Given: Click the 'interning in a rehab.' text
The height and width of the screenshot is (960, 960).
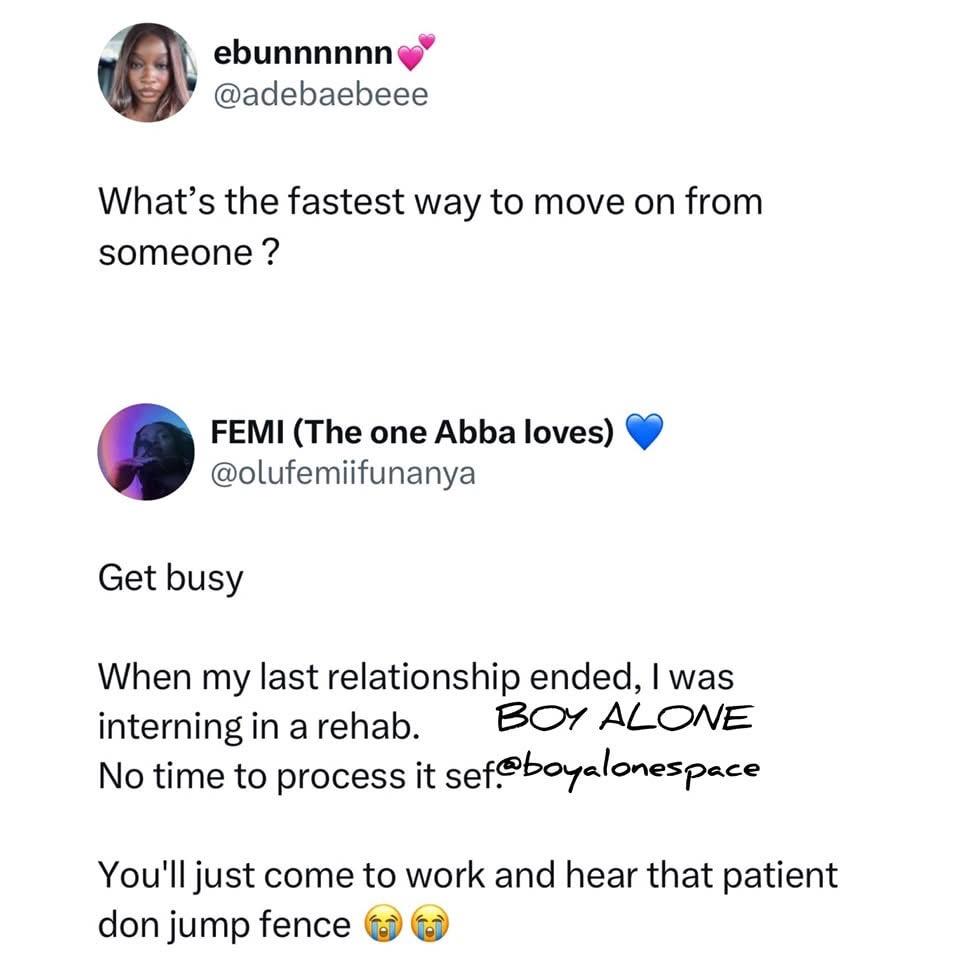Looking at the screenshot, I should click(x=259, y=727).
